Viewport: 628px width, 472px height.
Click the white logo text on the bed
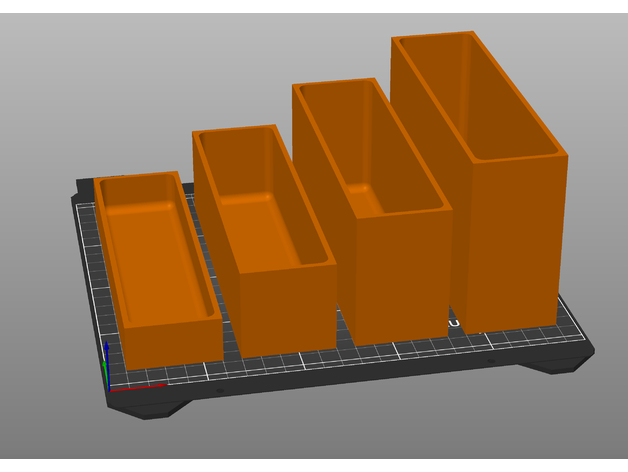click(x=453, y=324)
